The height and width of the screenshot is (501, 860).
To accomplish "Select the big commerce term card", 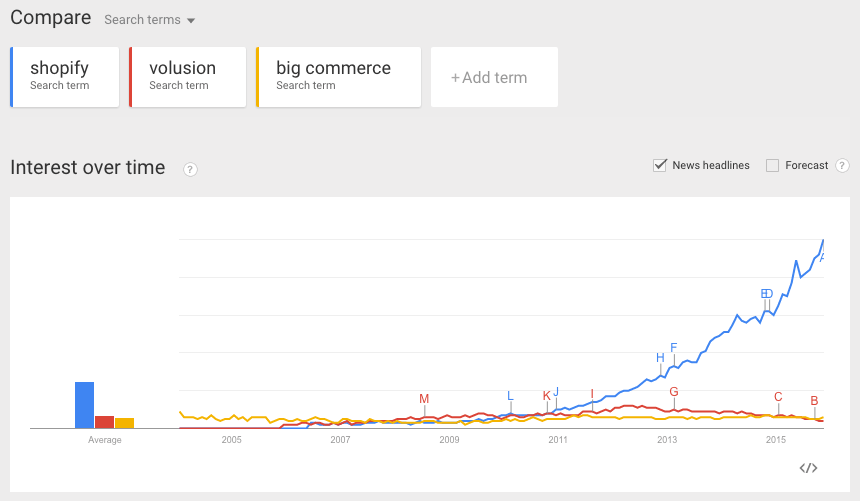I will pos(338,77).
